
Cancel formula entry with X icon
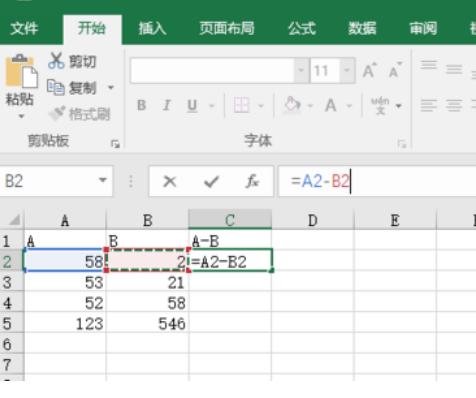170,182
